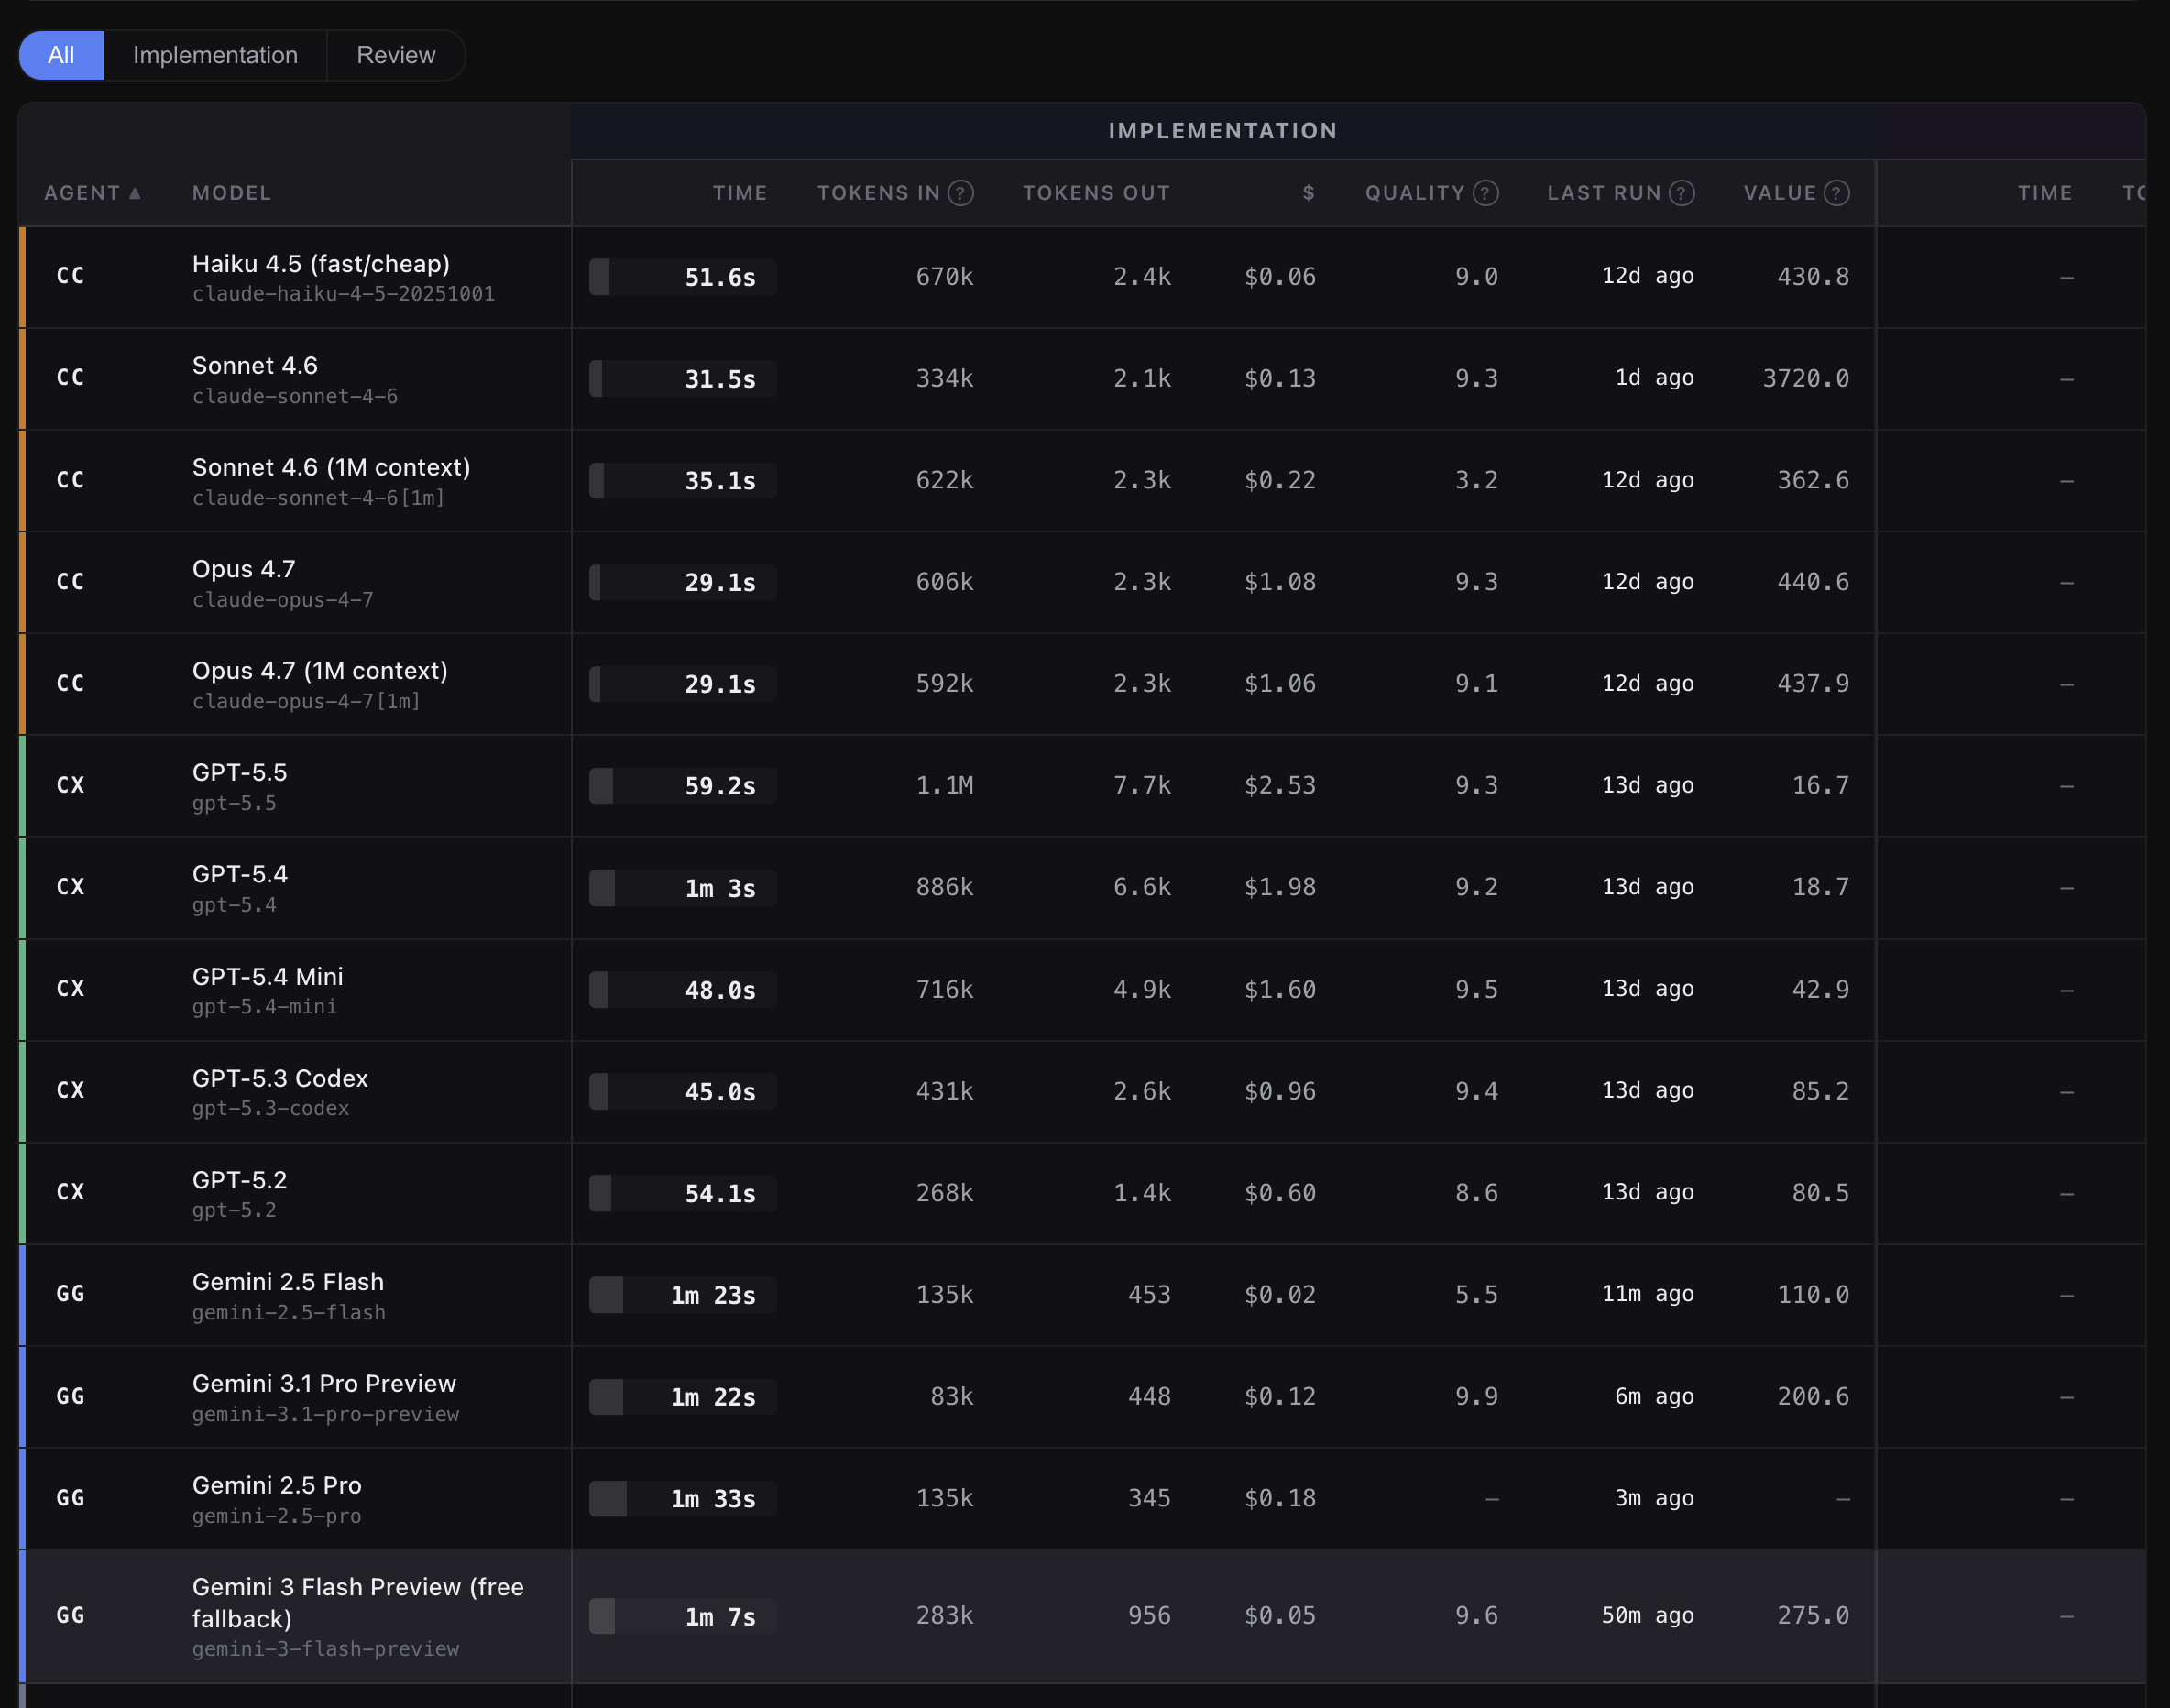Click the 31.5s time bar for Sonnet 4.6
Screen dimensions: 2170x1708
tap(683, 379)
